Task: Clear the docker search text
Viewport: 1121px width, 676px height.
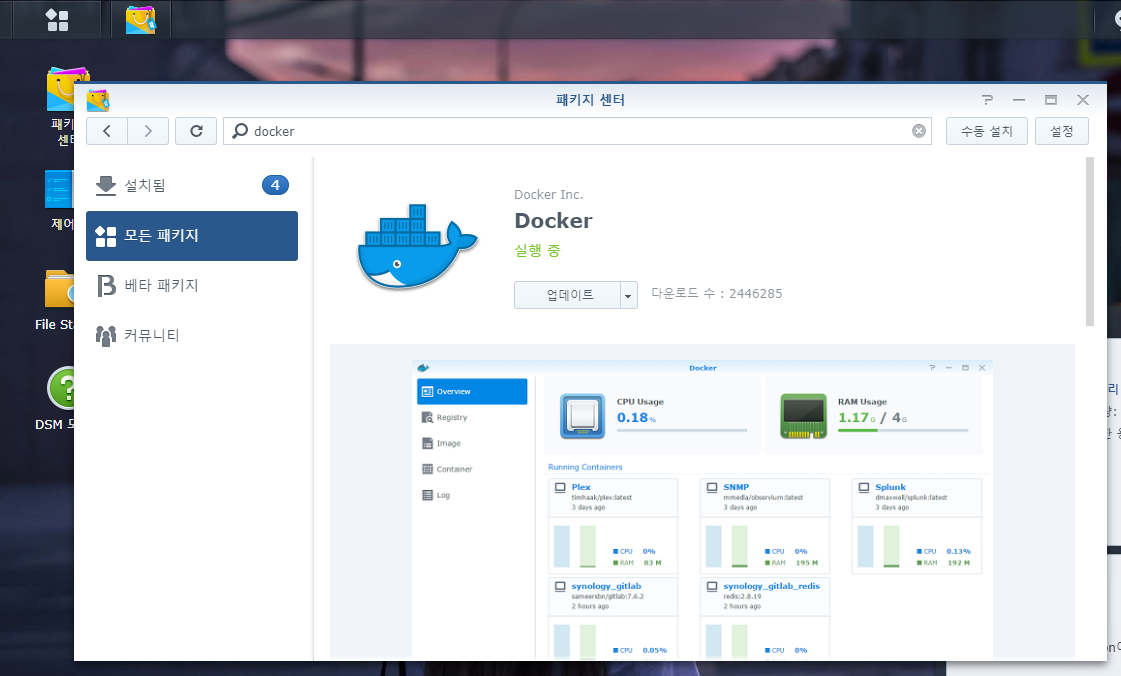Action: [919, 131]
